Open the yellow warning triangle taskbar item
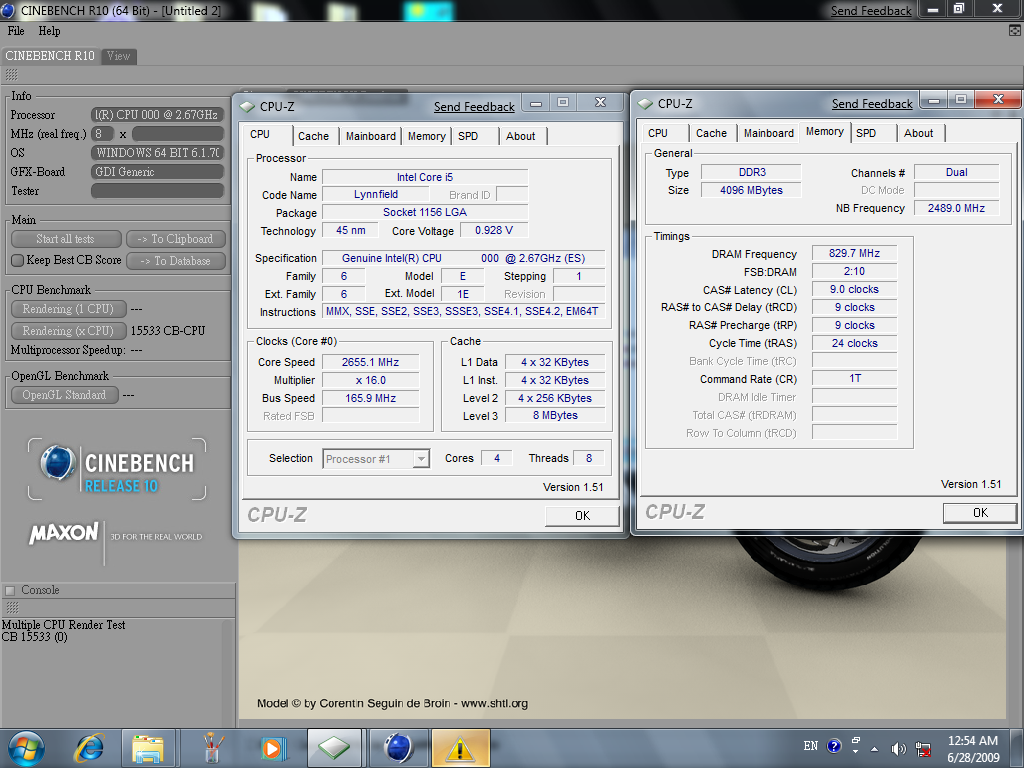 click(x=460, y=748)
